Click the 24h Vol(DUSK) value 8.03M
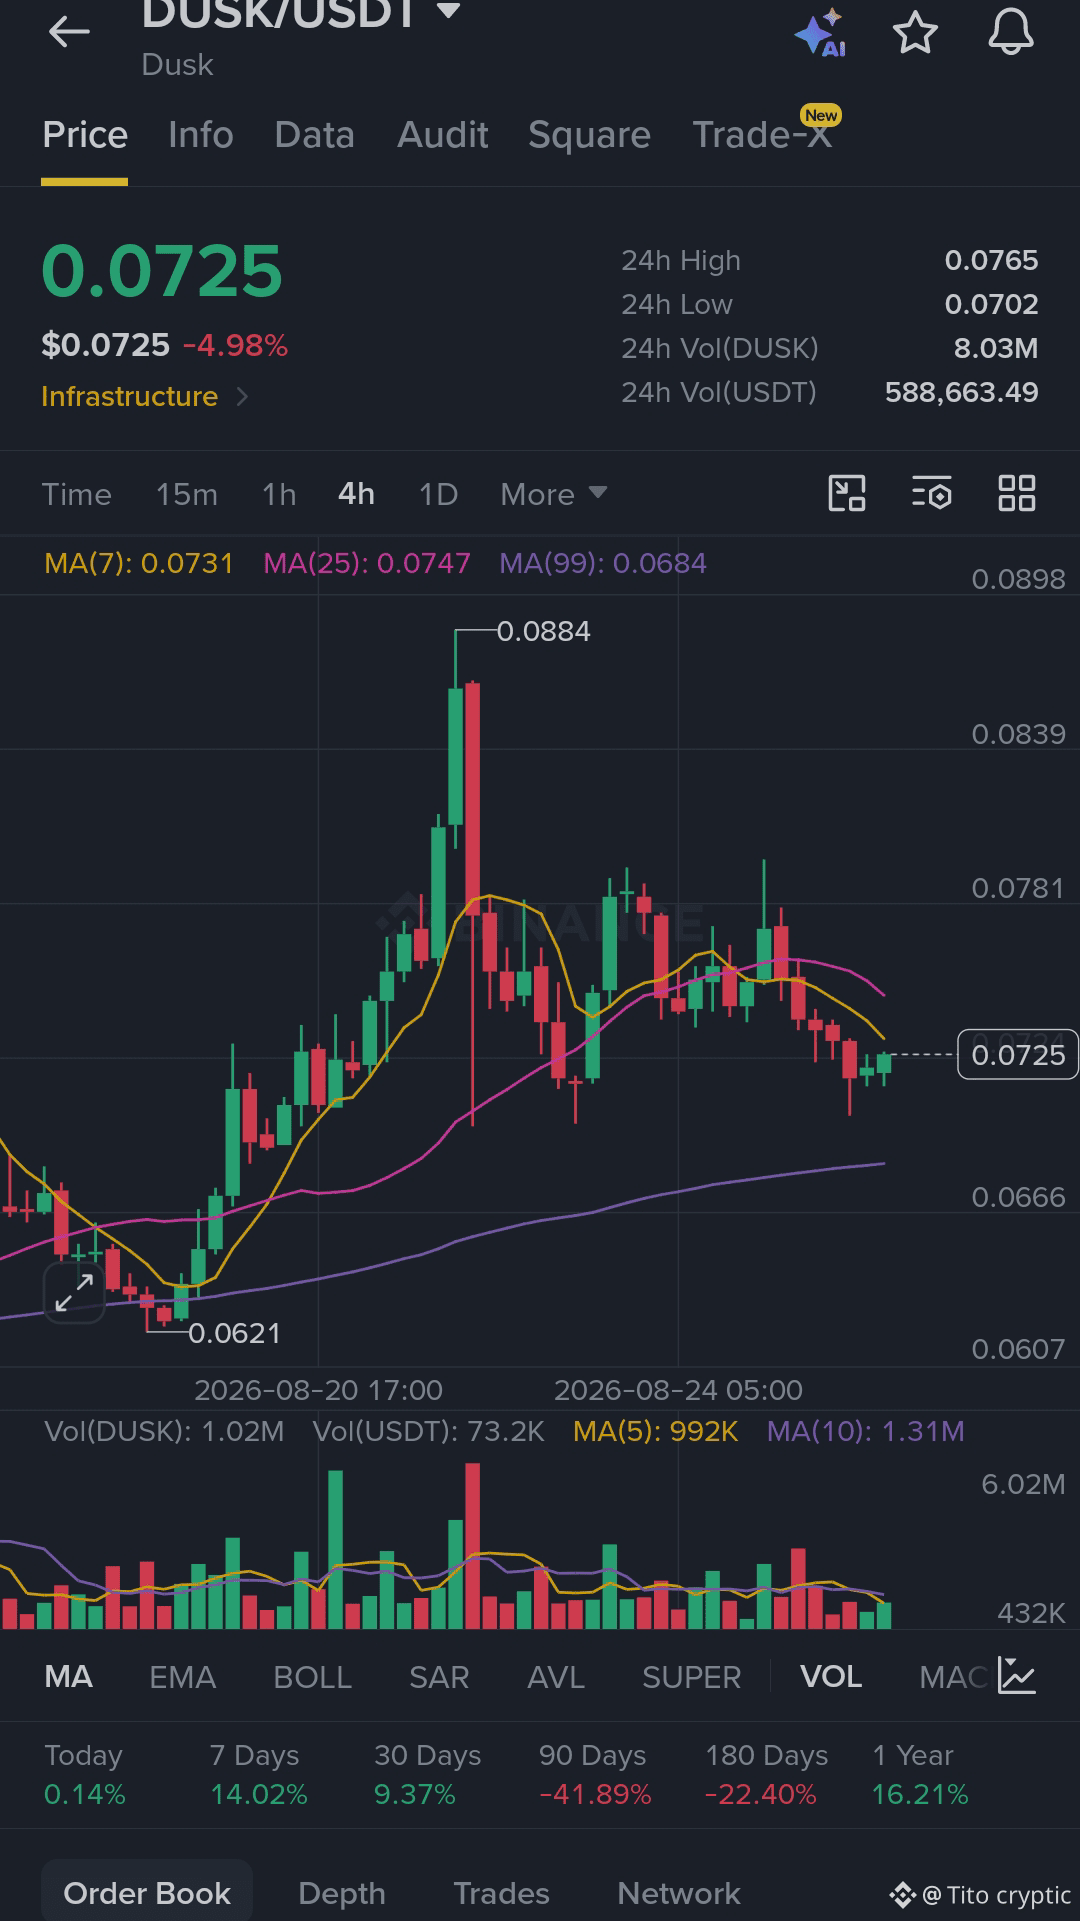The image size is (1080, 1921). pyautogui.click(x=995, y=348)
